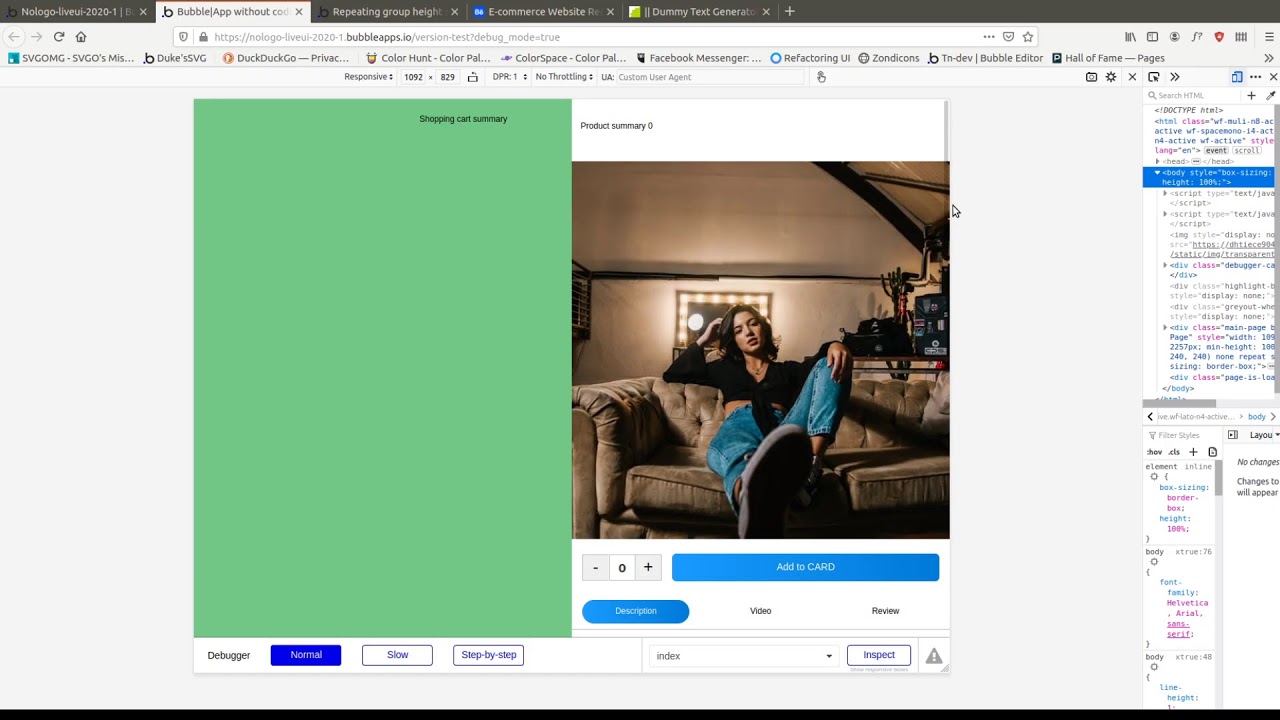
Task: Bookmark this page with star
Action: tap(1027, 37)
